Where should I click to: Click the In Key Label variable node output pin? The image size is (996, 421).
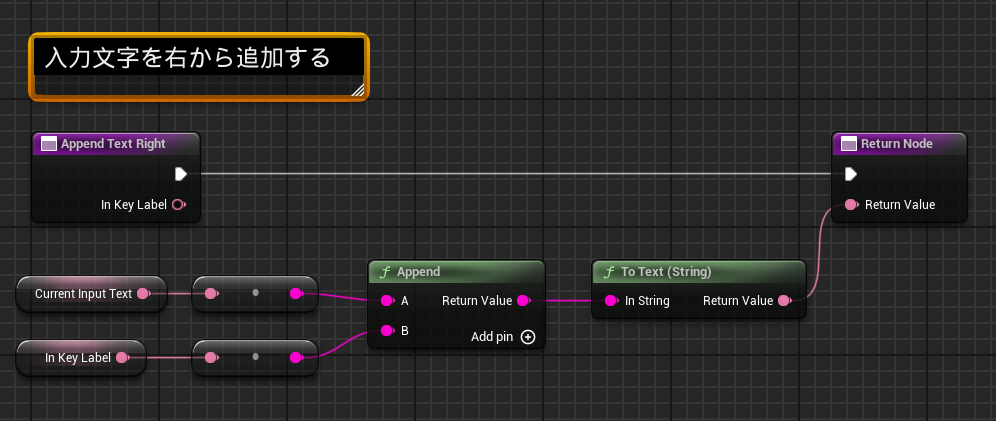click(123, 358)
